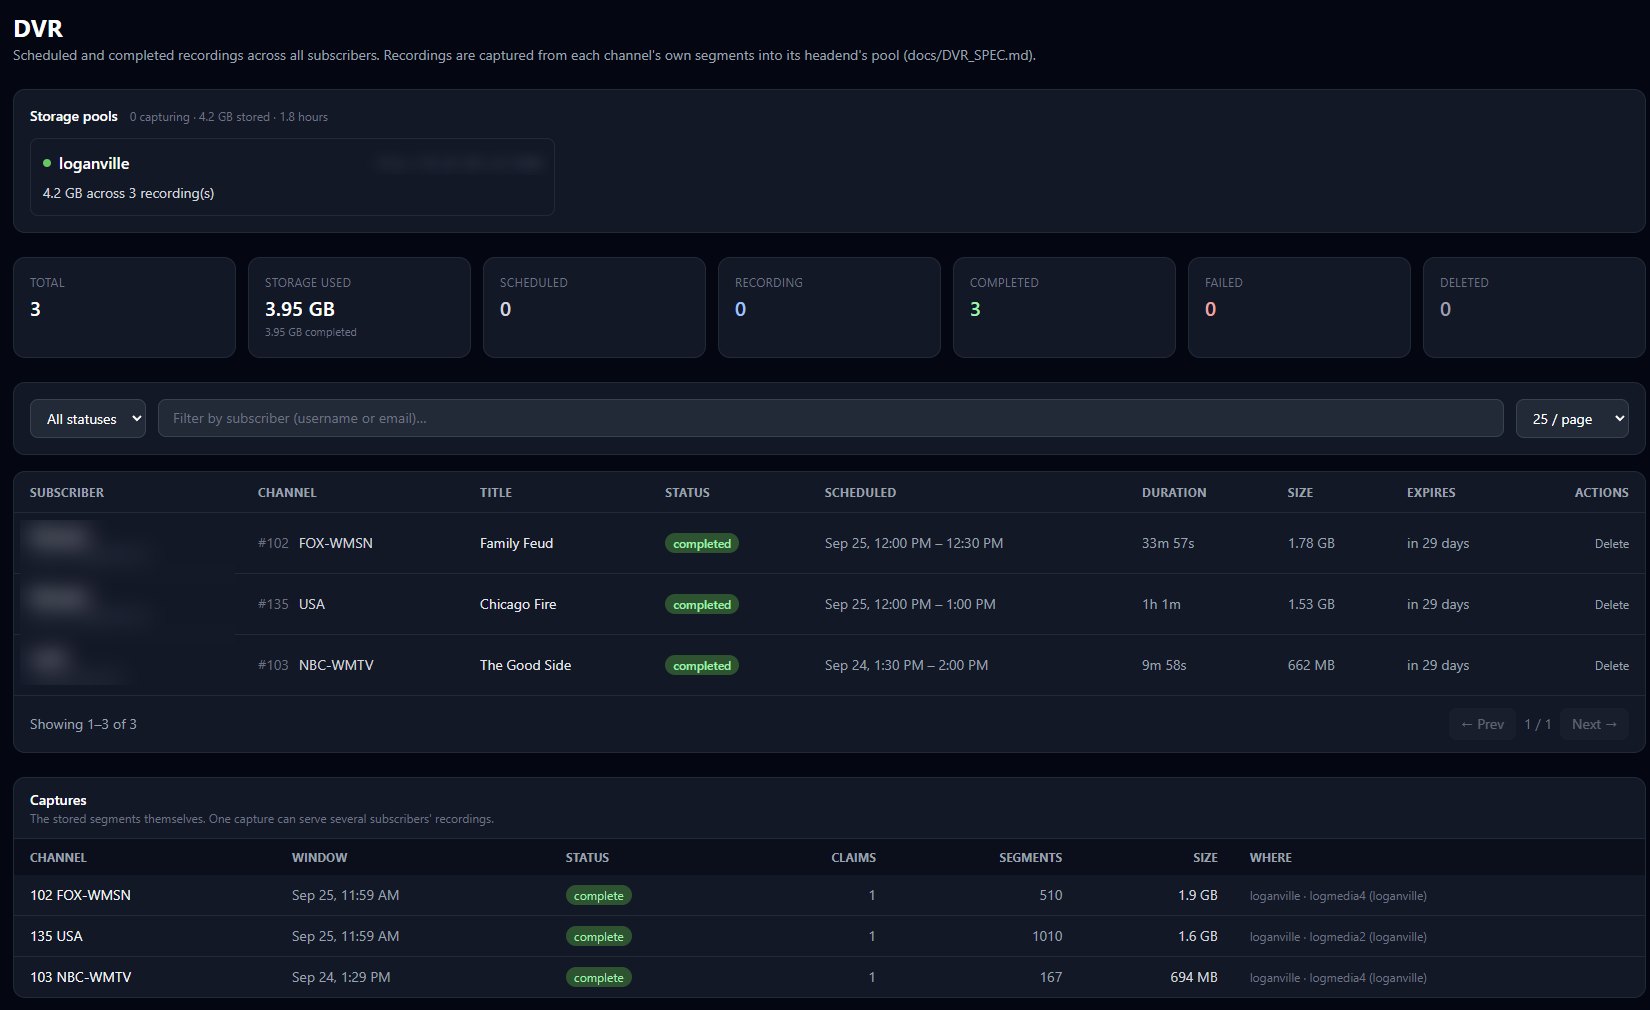Click the complete badge for 135 USA capture

(x=598, y=937)
